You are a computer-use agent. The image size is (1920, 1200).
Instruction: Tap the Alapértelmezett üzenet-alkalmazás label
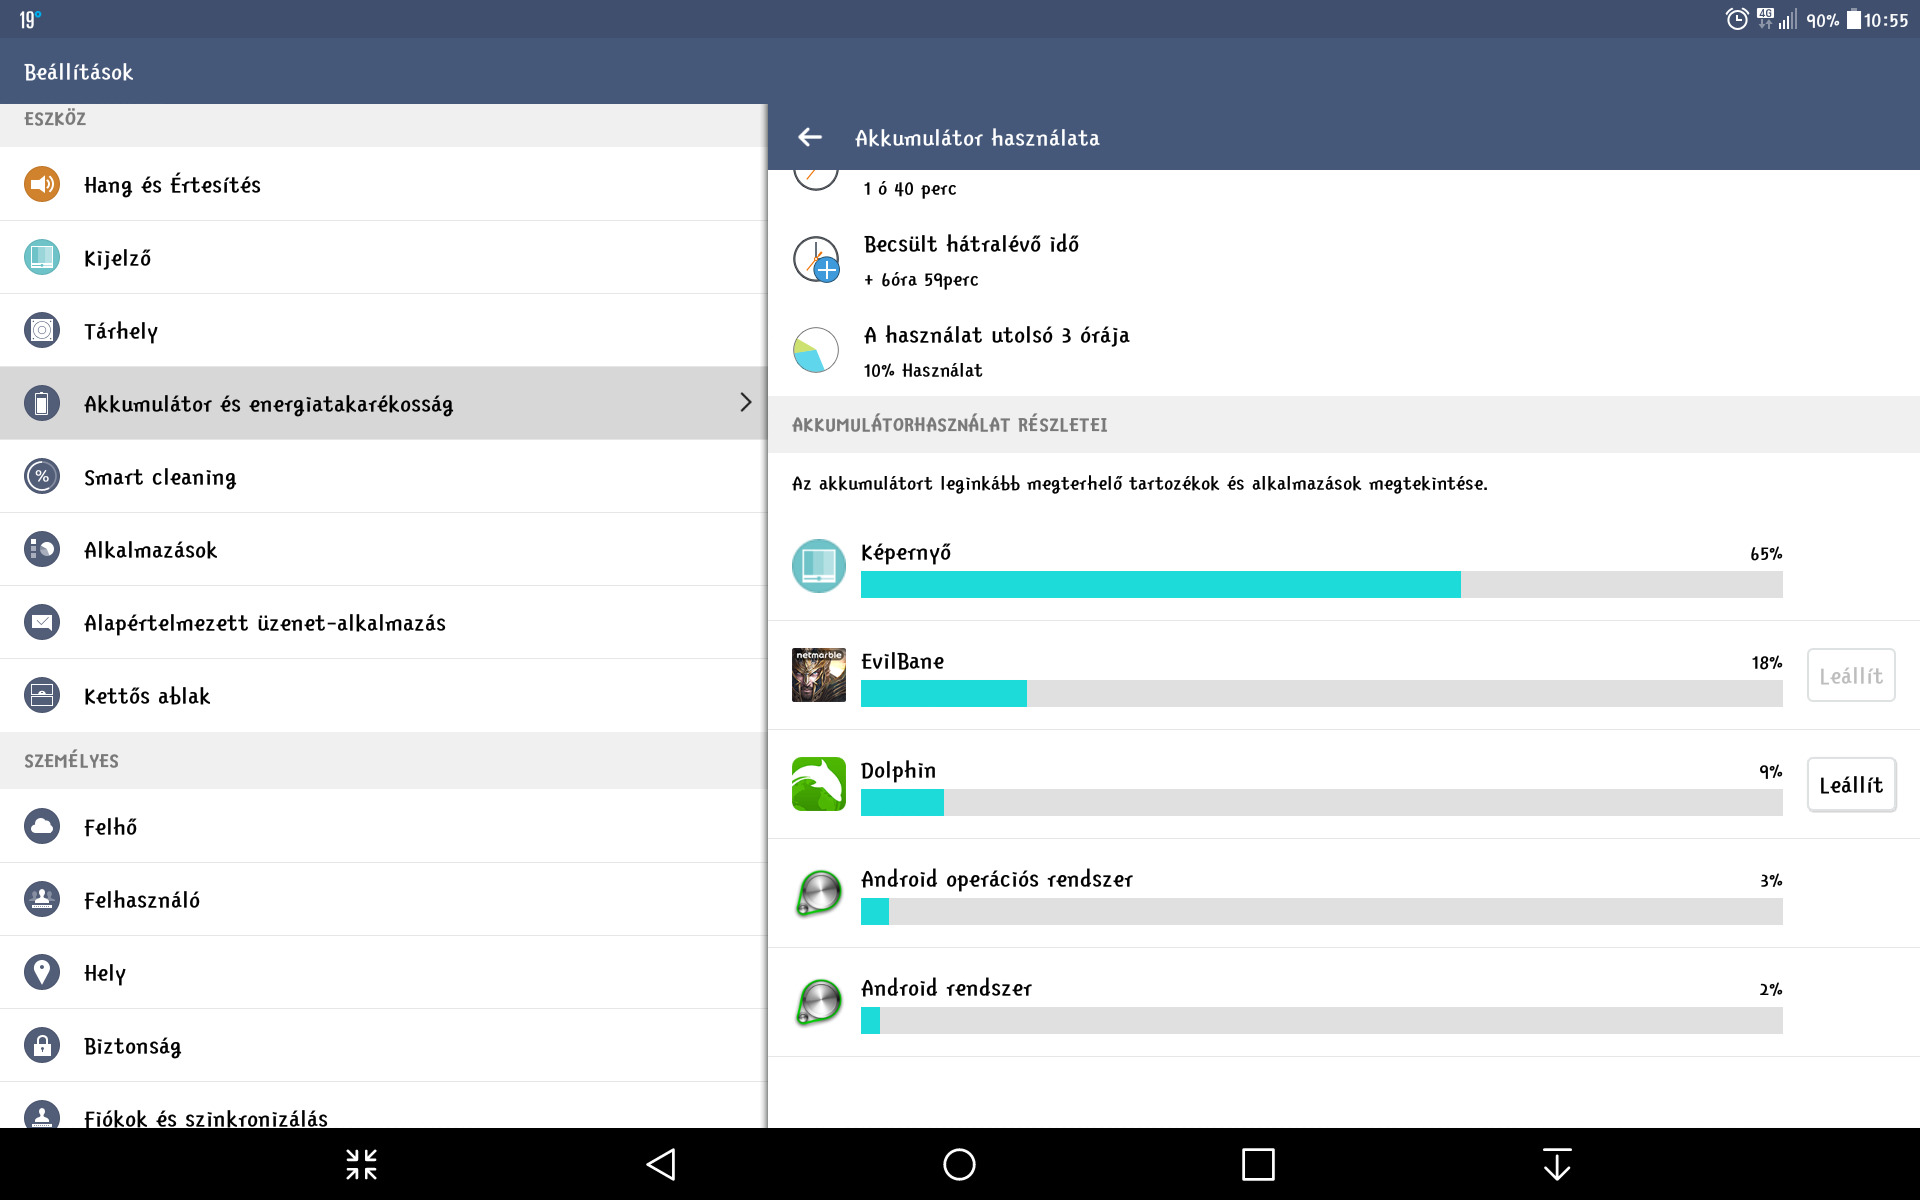(265, 623)
